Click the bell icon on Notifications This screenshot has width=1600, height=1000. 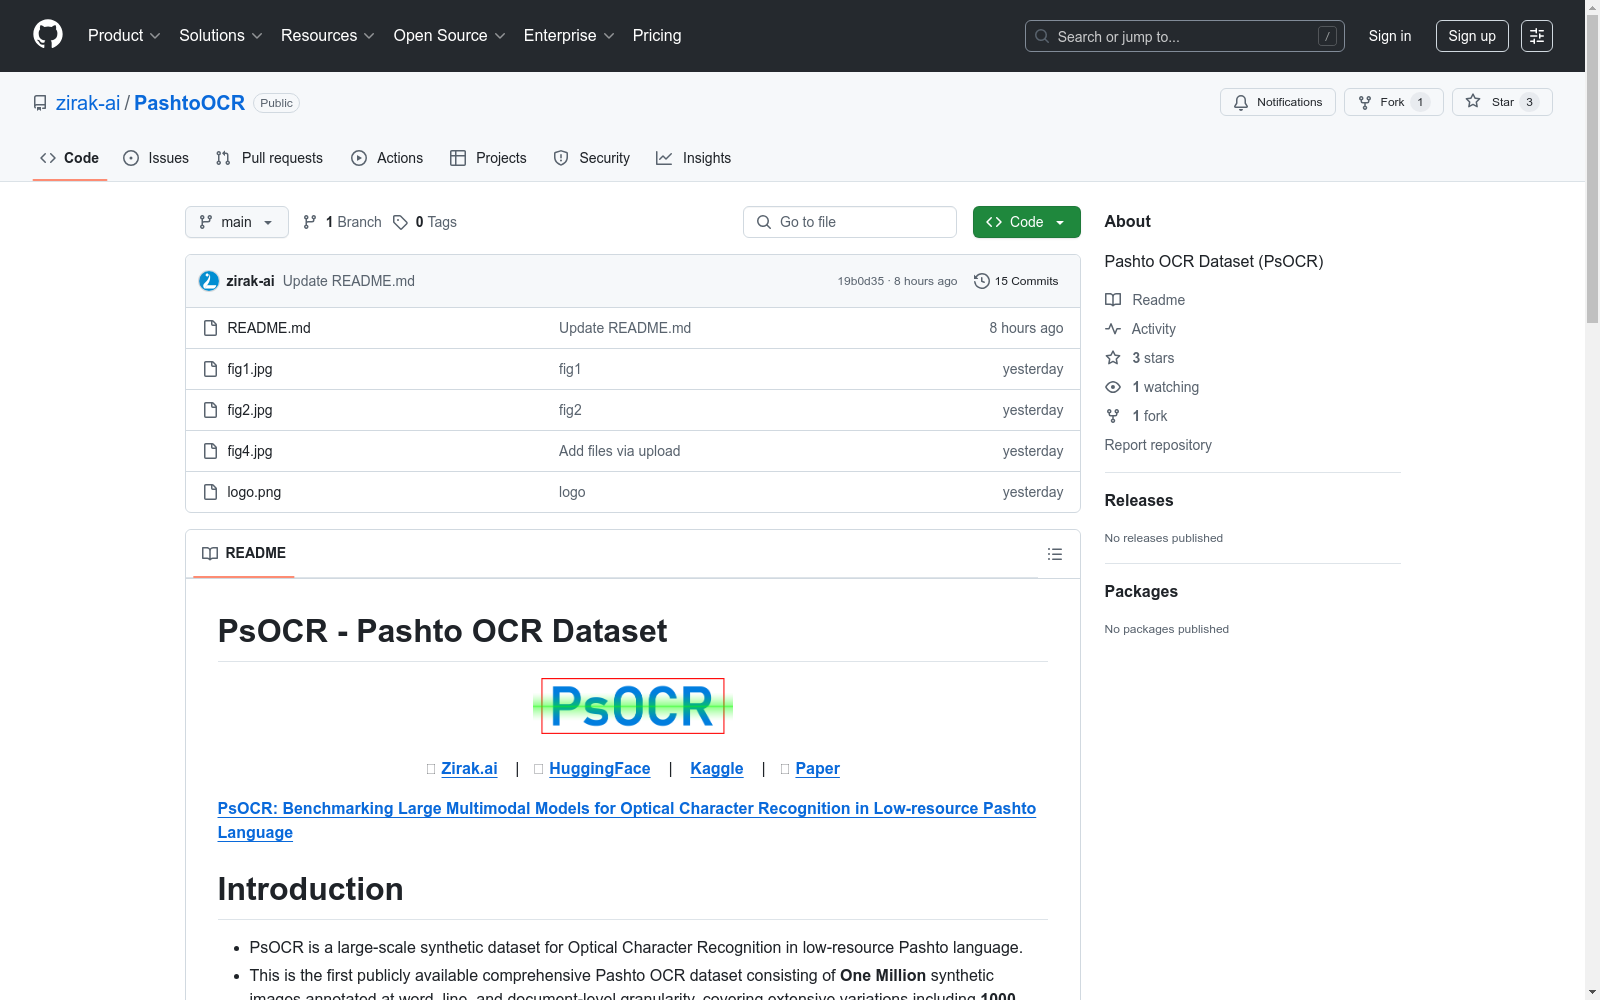1241,102
